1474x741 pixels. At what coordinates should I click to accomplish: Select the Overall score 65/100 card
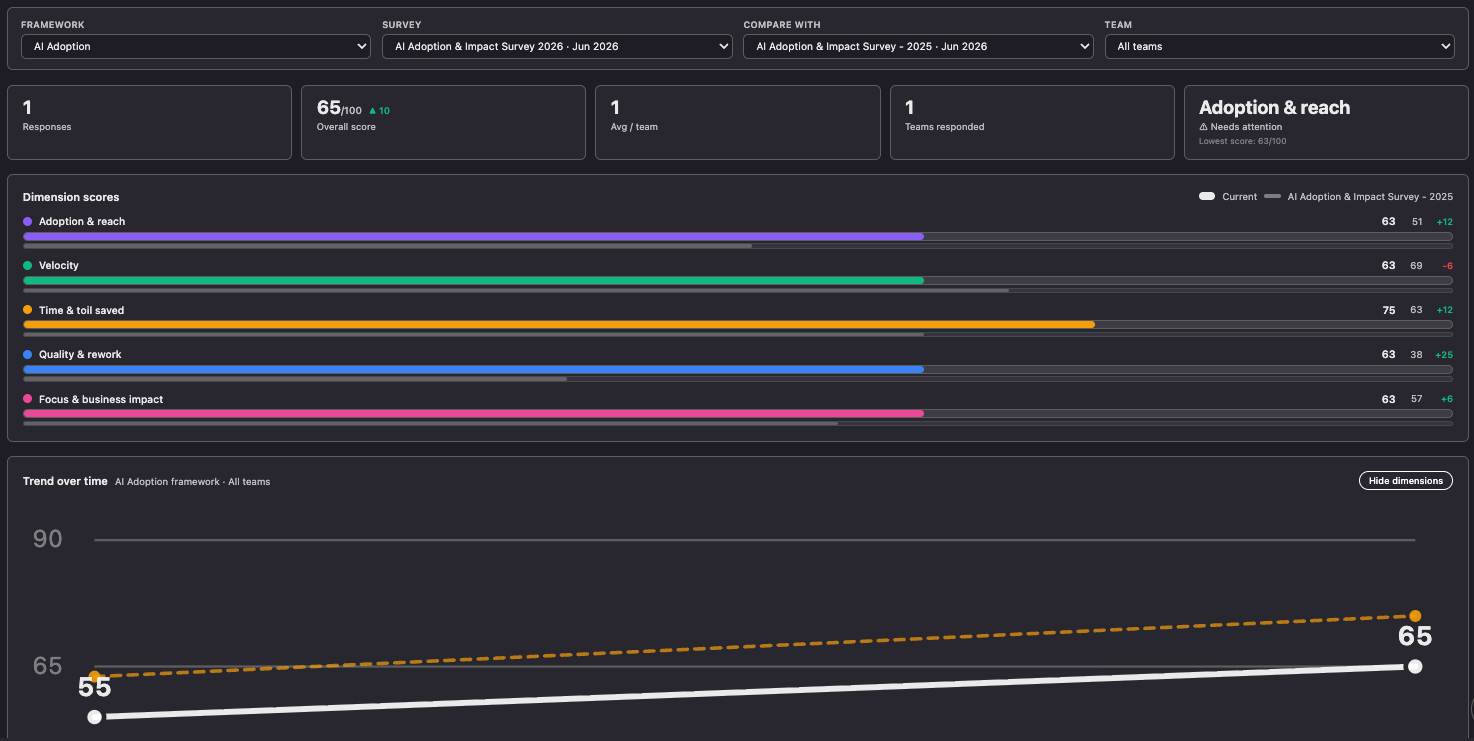coord(443,122)
